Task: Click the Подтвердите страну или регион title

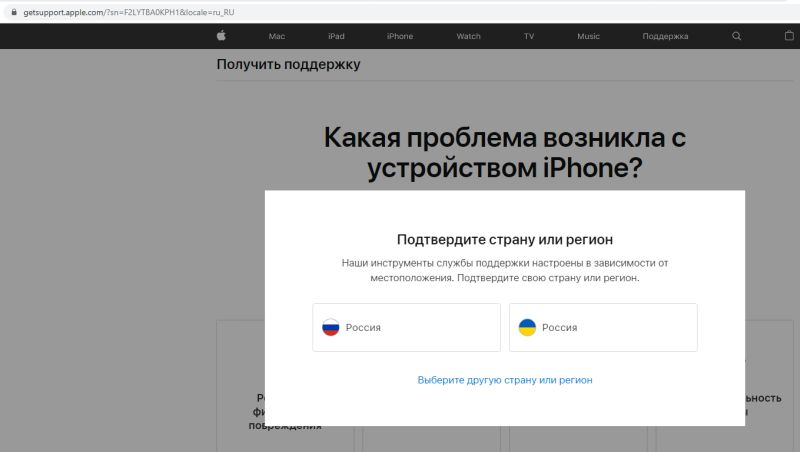Action: pos(505,239)
